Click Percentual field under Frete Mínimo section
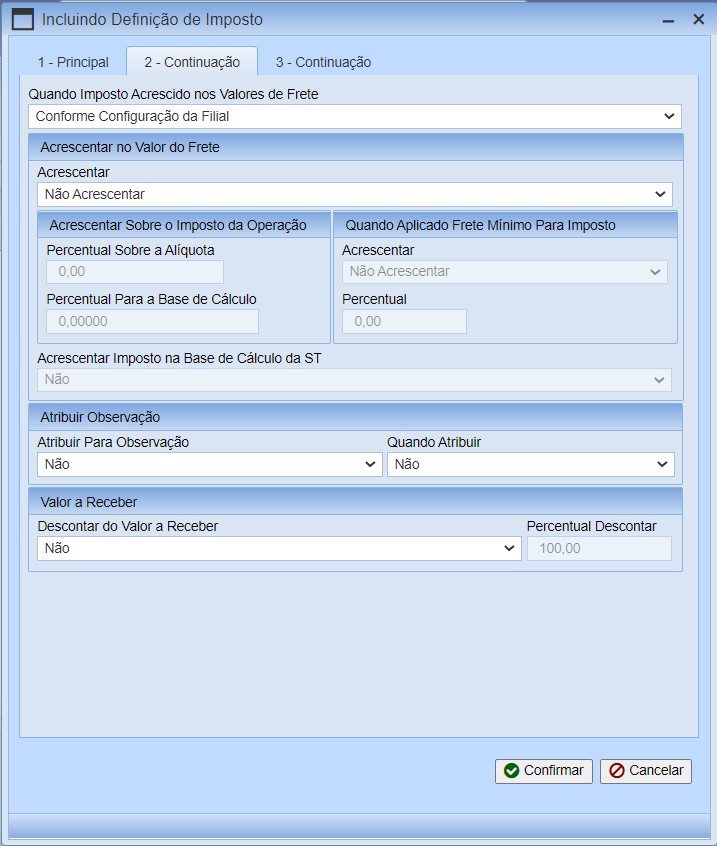The width and height of the screenshot is (717, 846). (404, 321)
